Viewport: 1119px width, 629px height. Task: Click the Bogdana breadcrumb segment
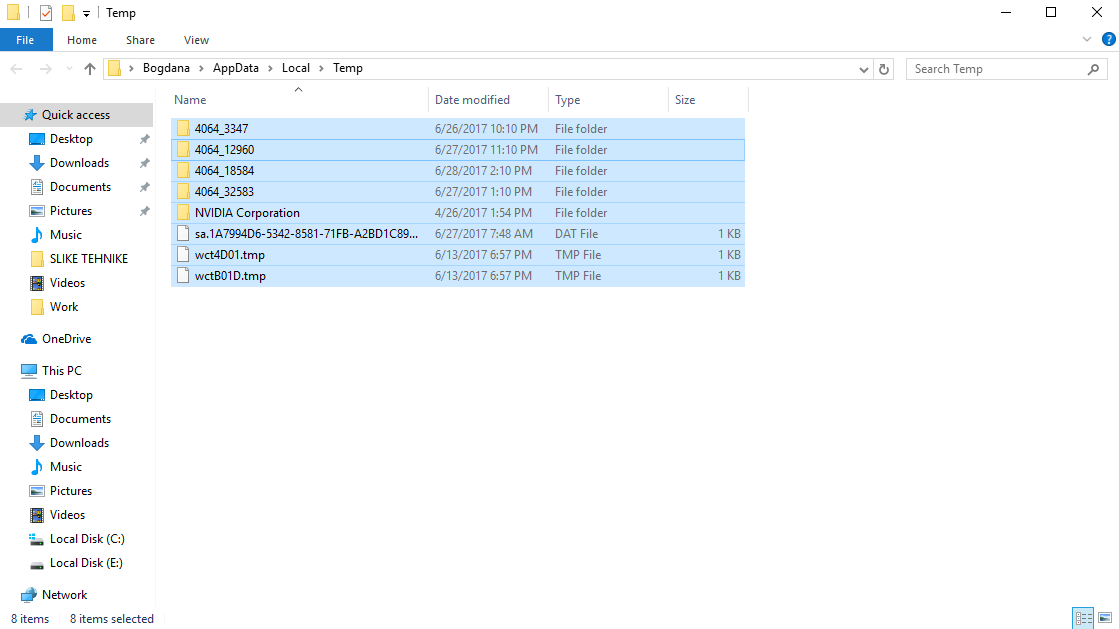click(166, 69)
